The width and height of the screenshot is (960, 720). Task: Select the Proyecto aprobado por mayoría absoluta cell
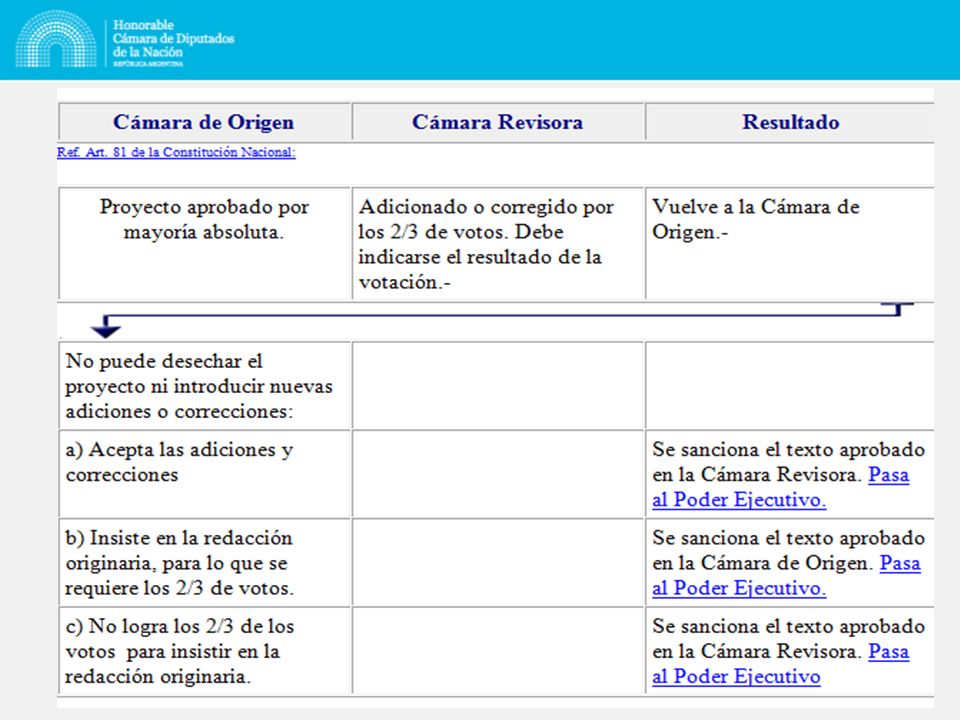point(204,244)
